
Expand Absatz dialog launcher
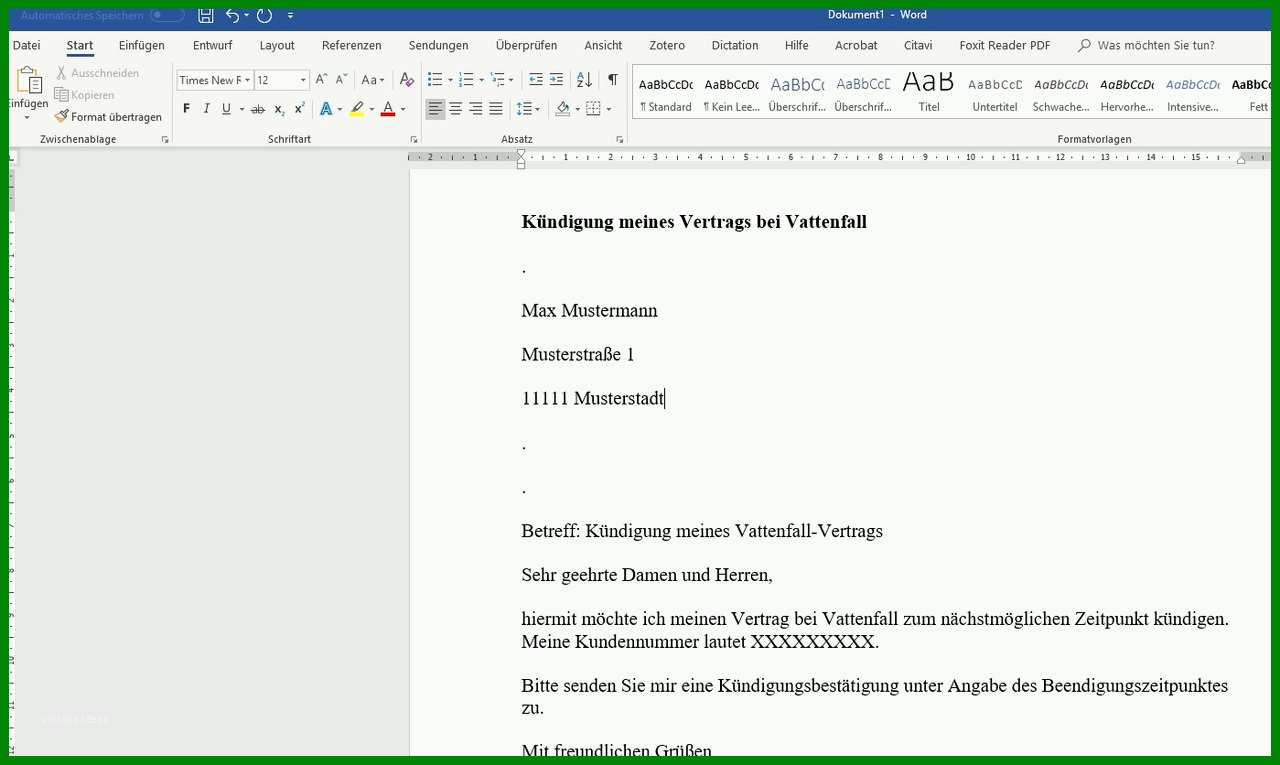click(620, 140)
